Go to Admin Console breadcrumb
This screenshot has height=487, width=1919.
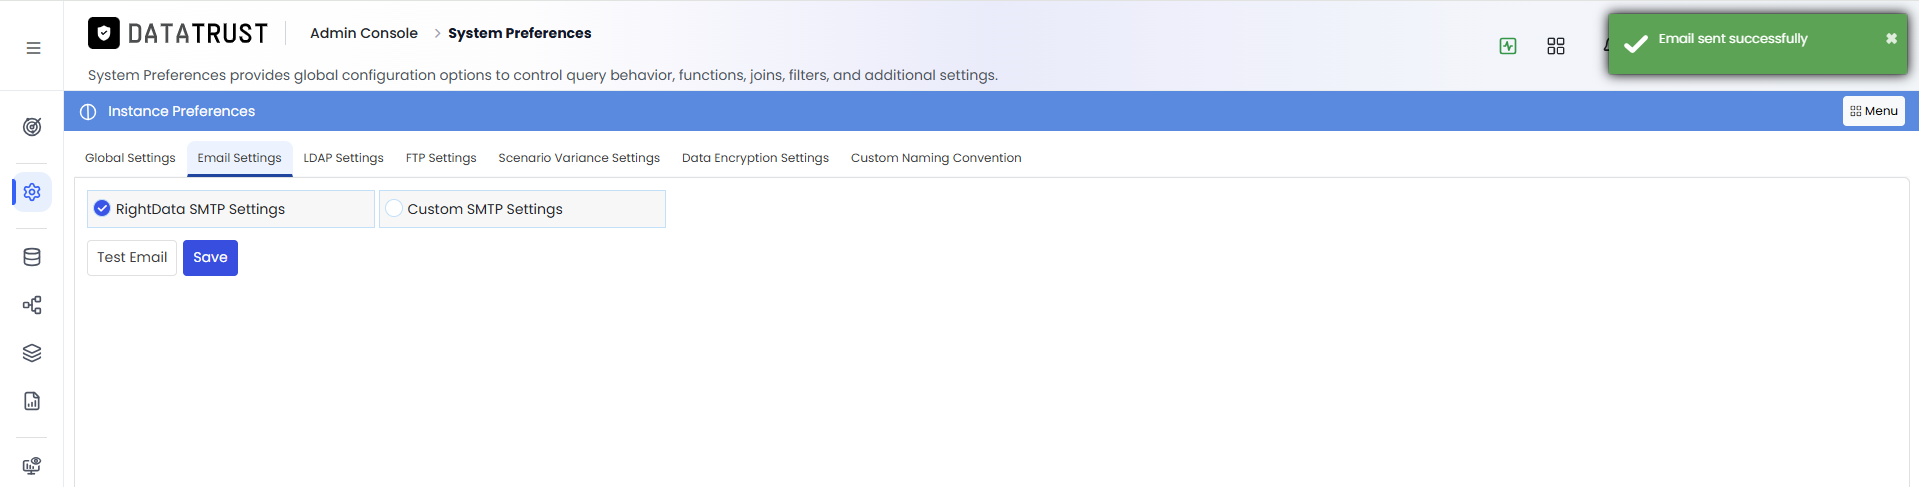(364, 33)
